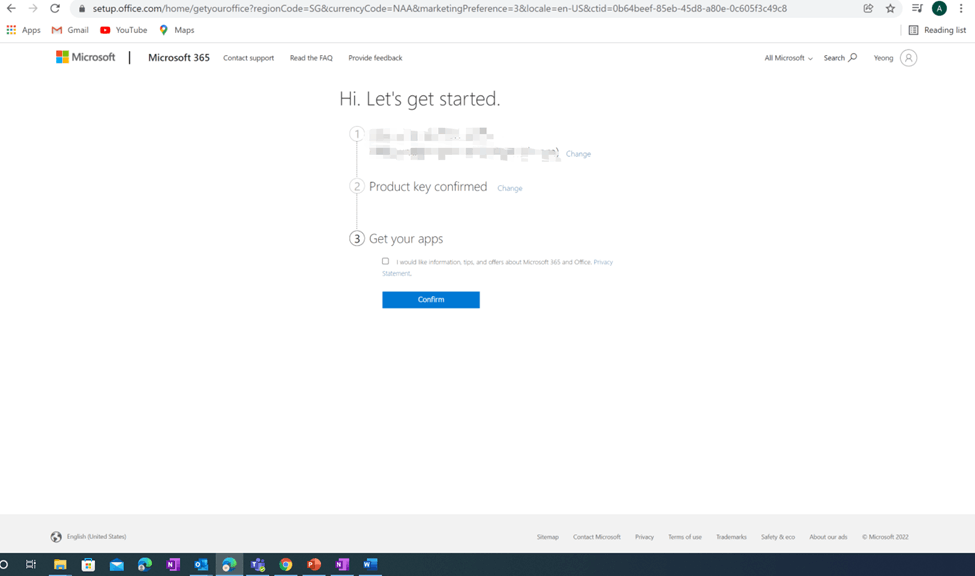Open Word from the taskbar
Image resolution: width=975 pixels, height=576 pixels.
click(x=370, y=565)
